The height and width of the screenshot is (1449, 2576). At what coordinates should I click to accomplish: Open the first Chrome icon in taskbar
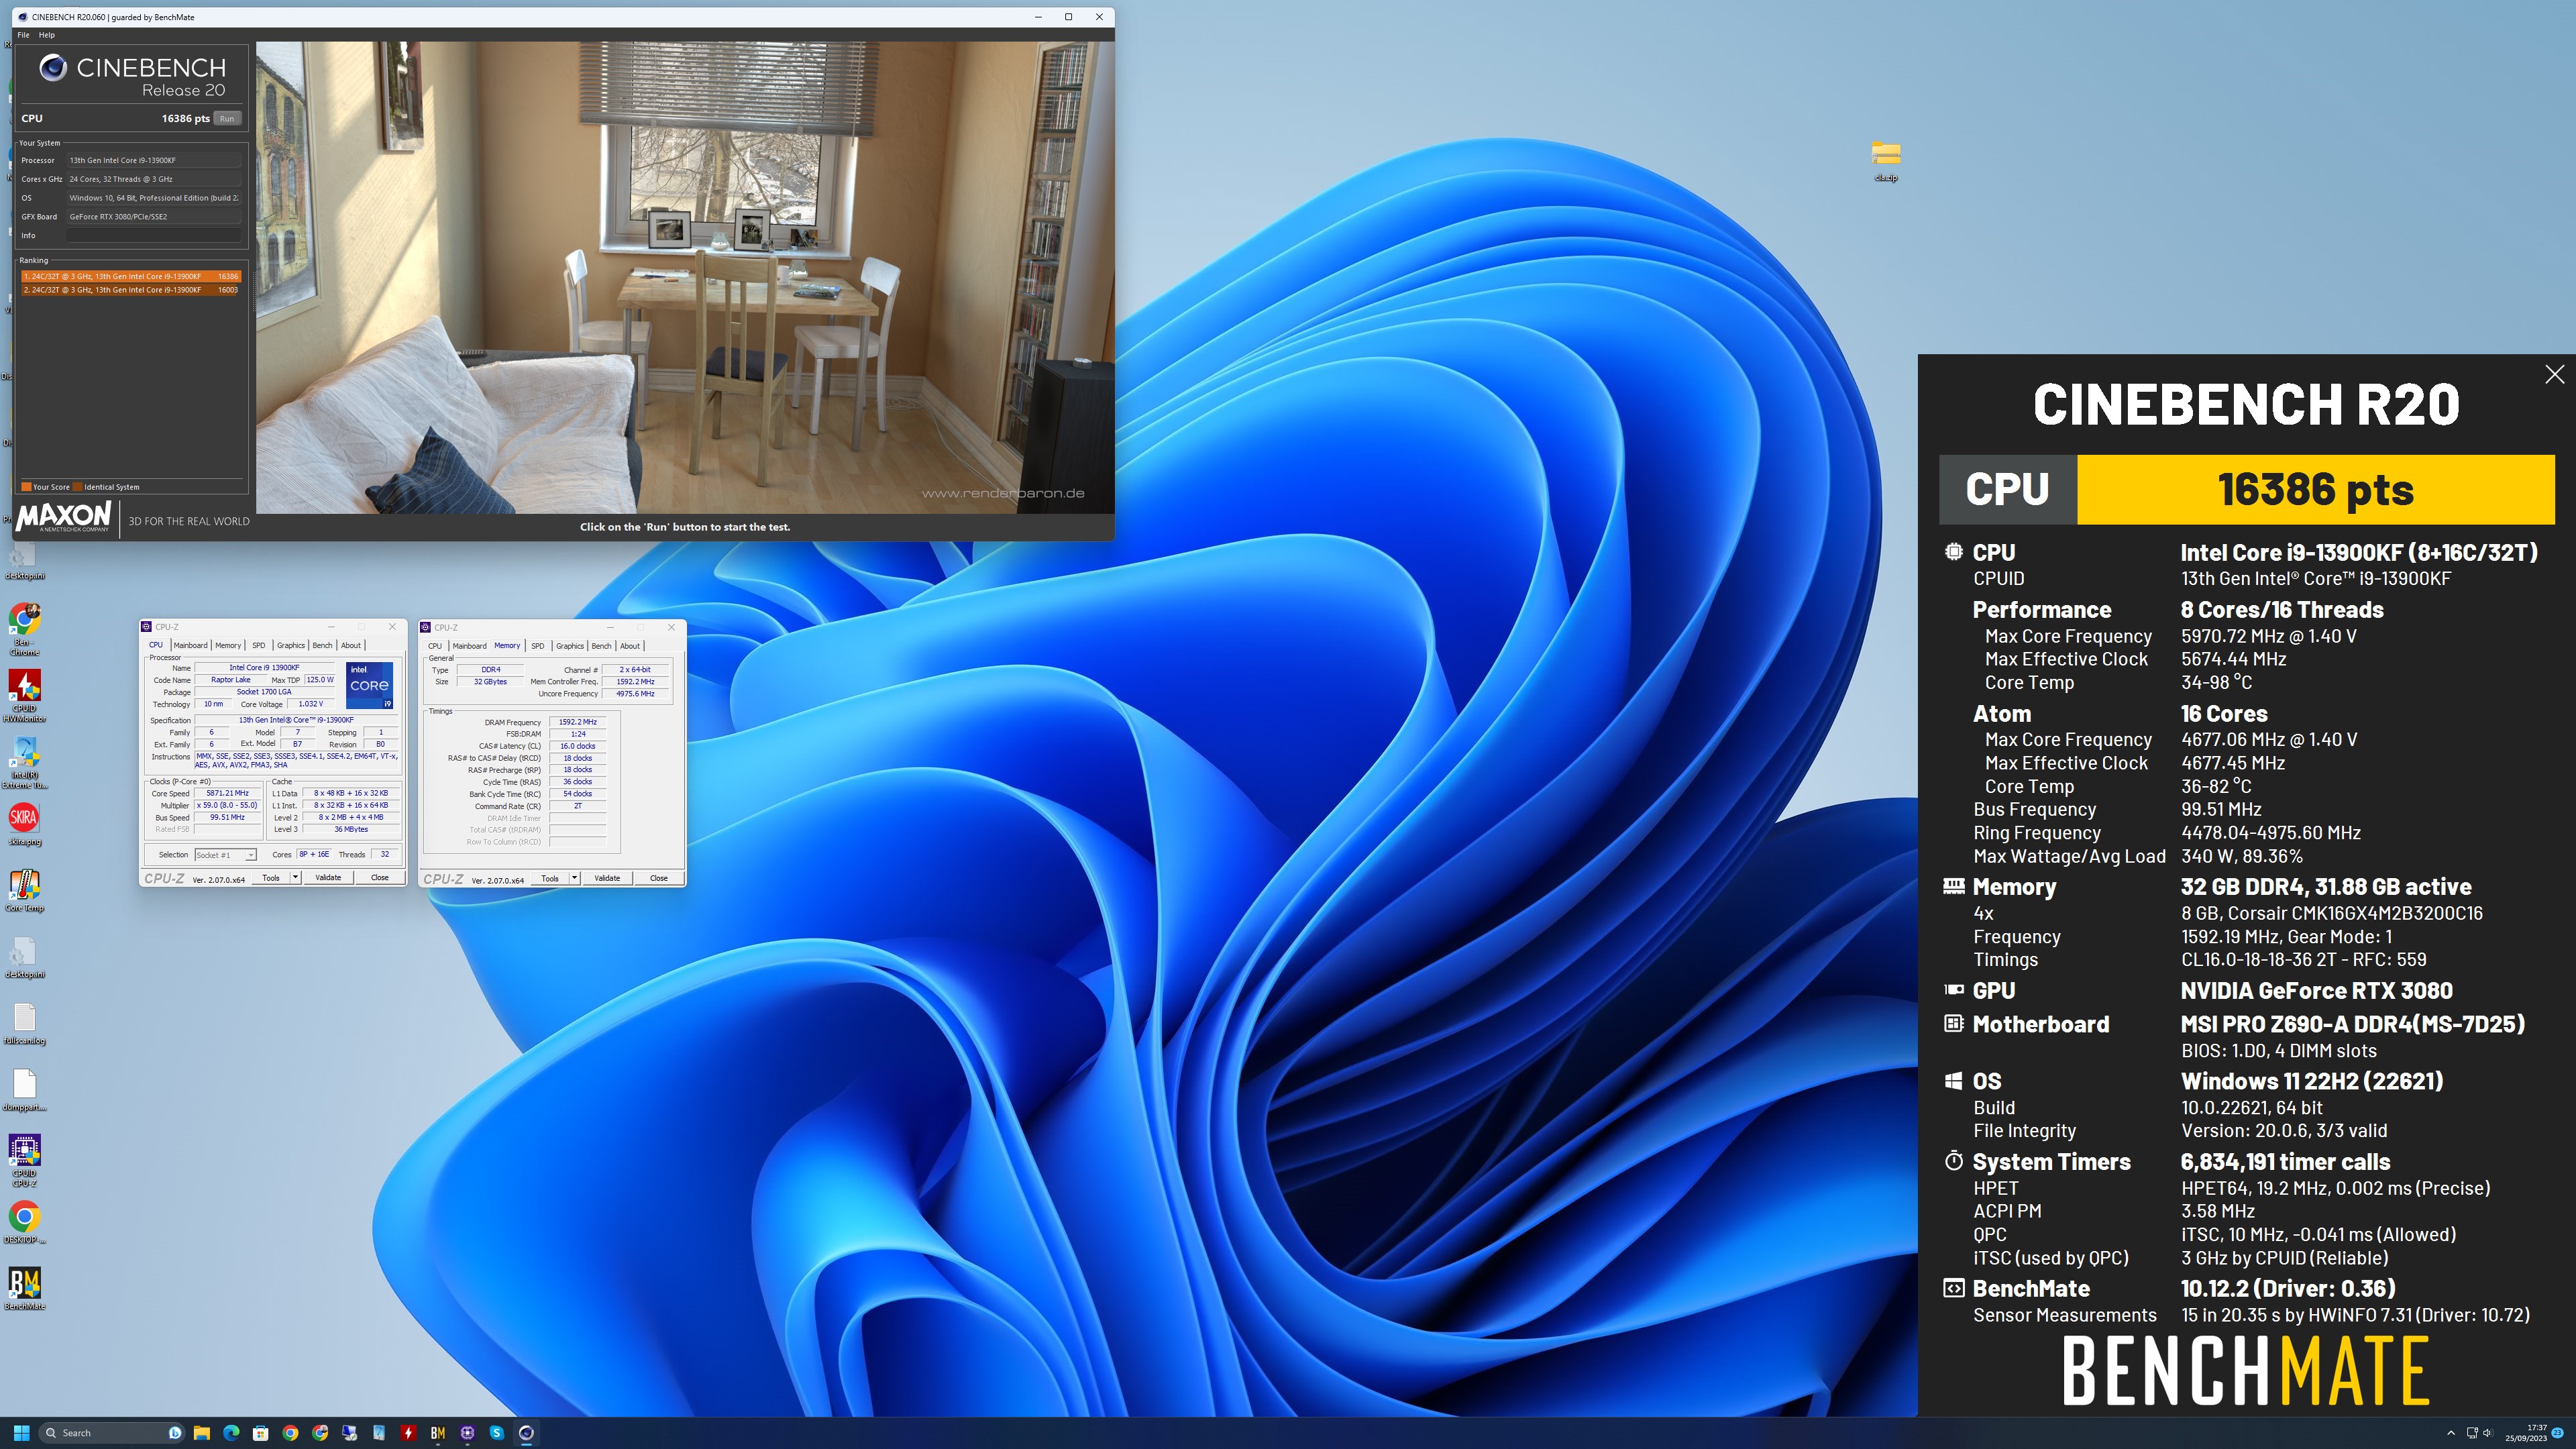[x=290, y=1433]
